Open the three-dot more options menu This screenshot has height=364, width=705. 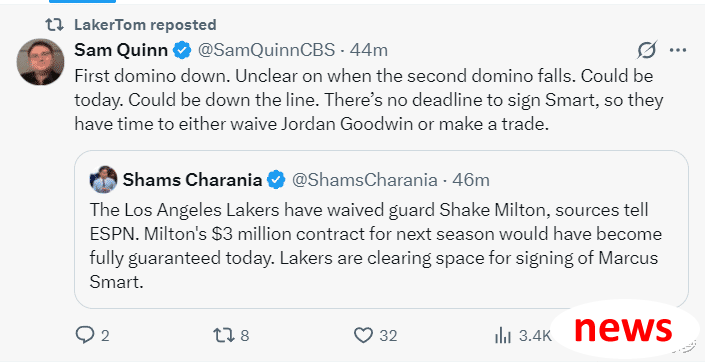(x=678, y=50)
